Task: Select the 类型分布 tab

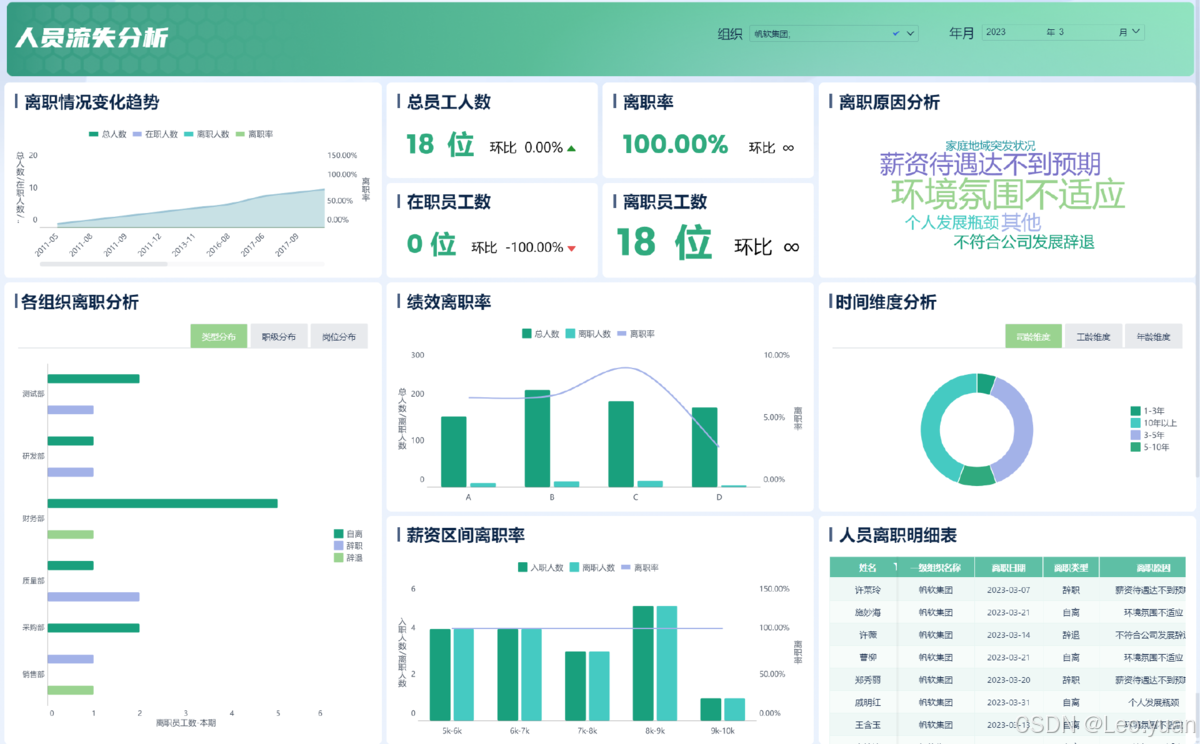Action: [219, 336]
